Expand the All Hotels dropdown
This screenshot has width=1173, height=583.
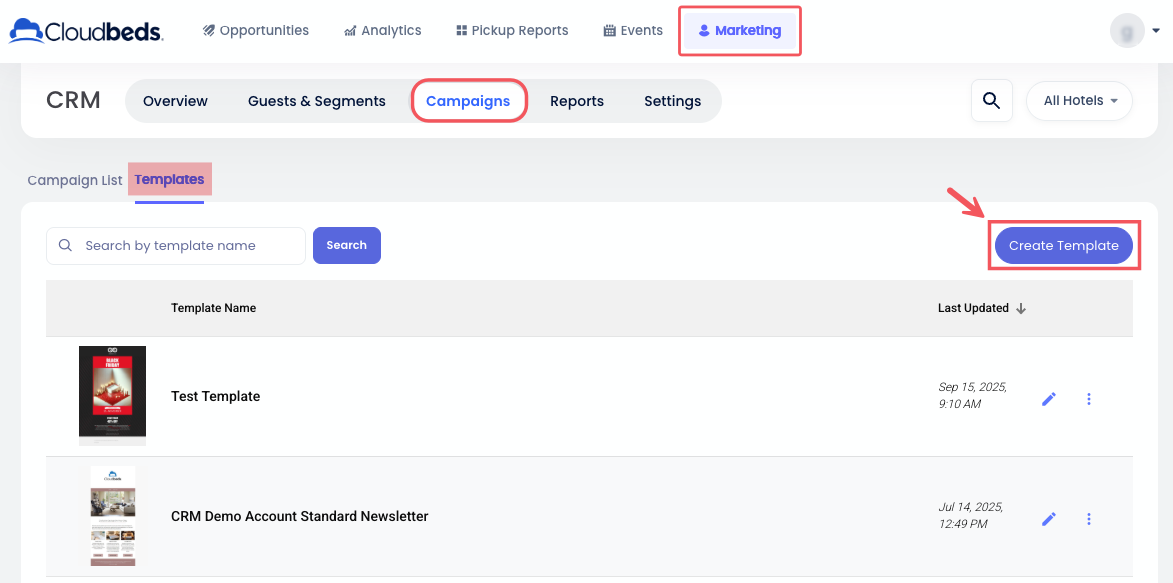[1079, 100]
